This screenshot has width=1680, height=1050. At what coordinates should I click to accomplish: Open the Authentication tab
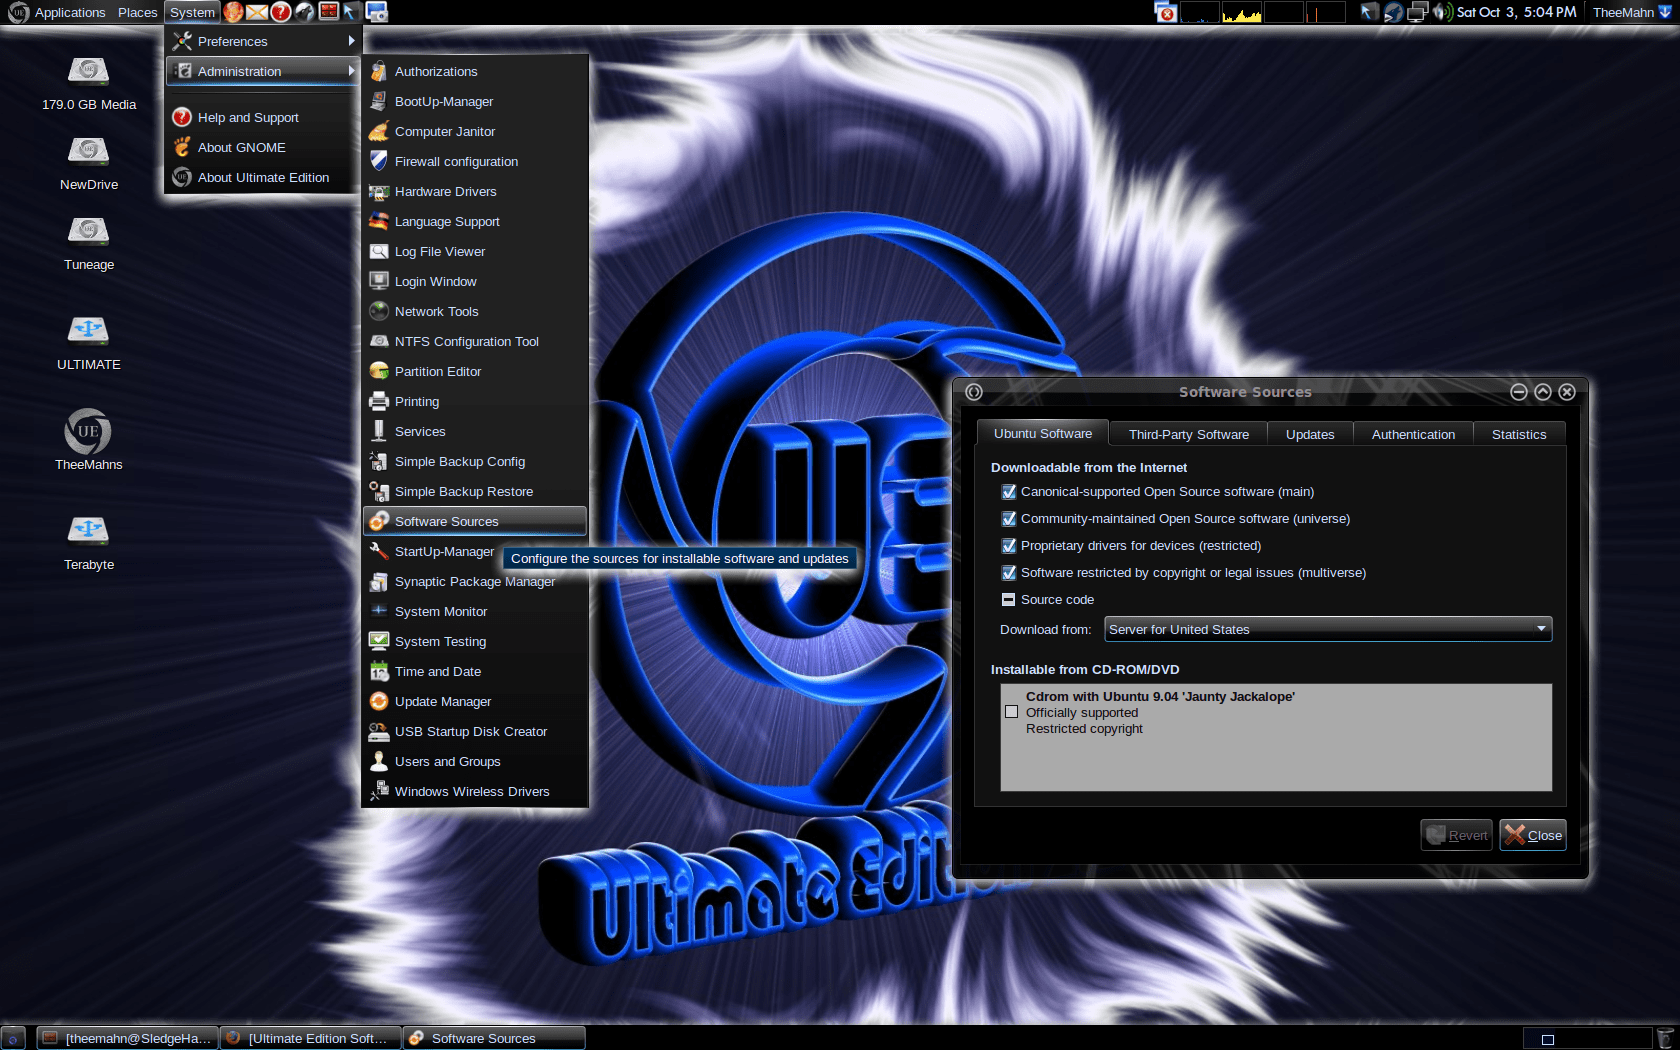coord(1413,434)
